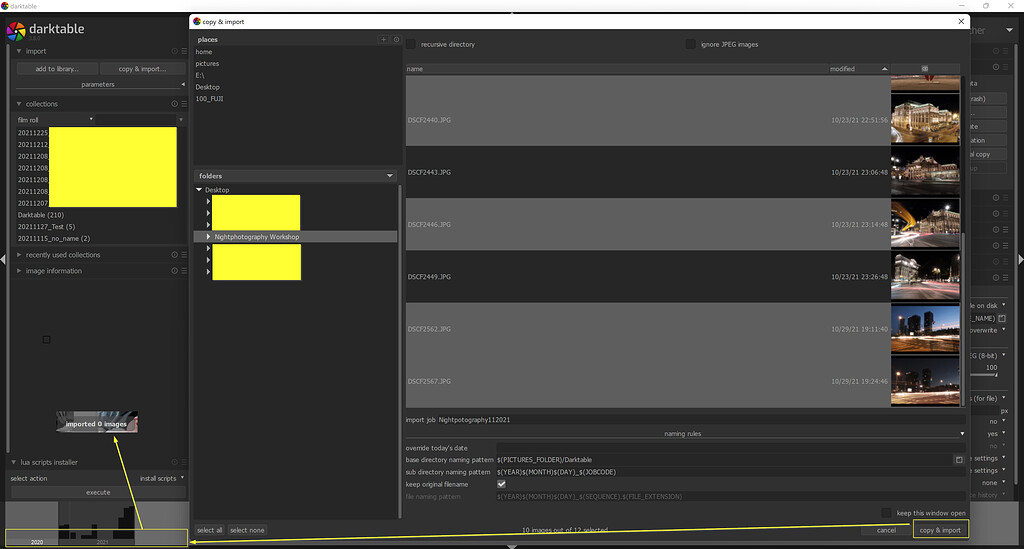Open Darktable (210) film roll
This screenshot has height=549, width=1024.
pos(40,215)
